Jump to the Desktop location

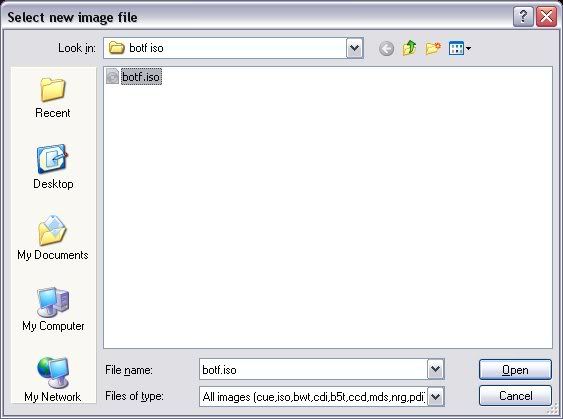coord(53,167)
